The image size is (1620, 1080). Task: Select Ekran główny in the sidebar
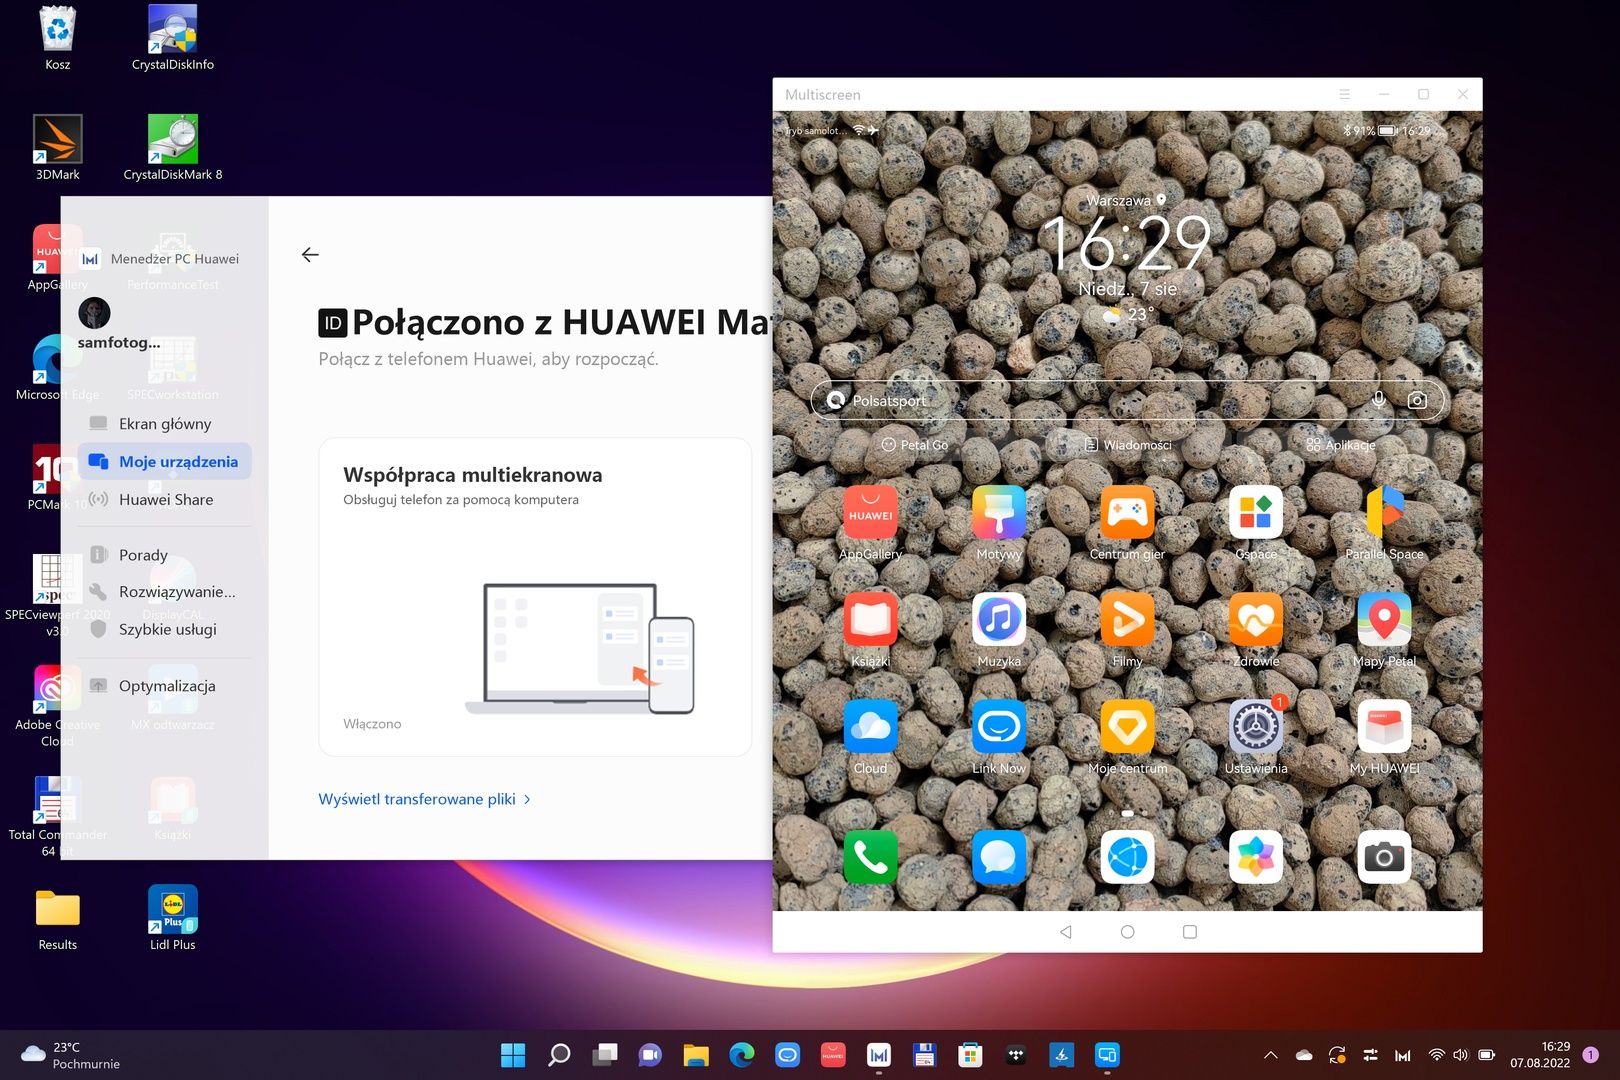(x=165, y=424)
